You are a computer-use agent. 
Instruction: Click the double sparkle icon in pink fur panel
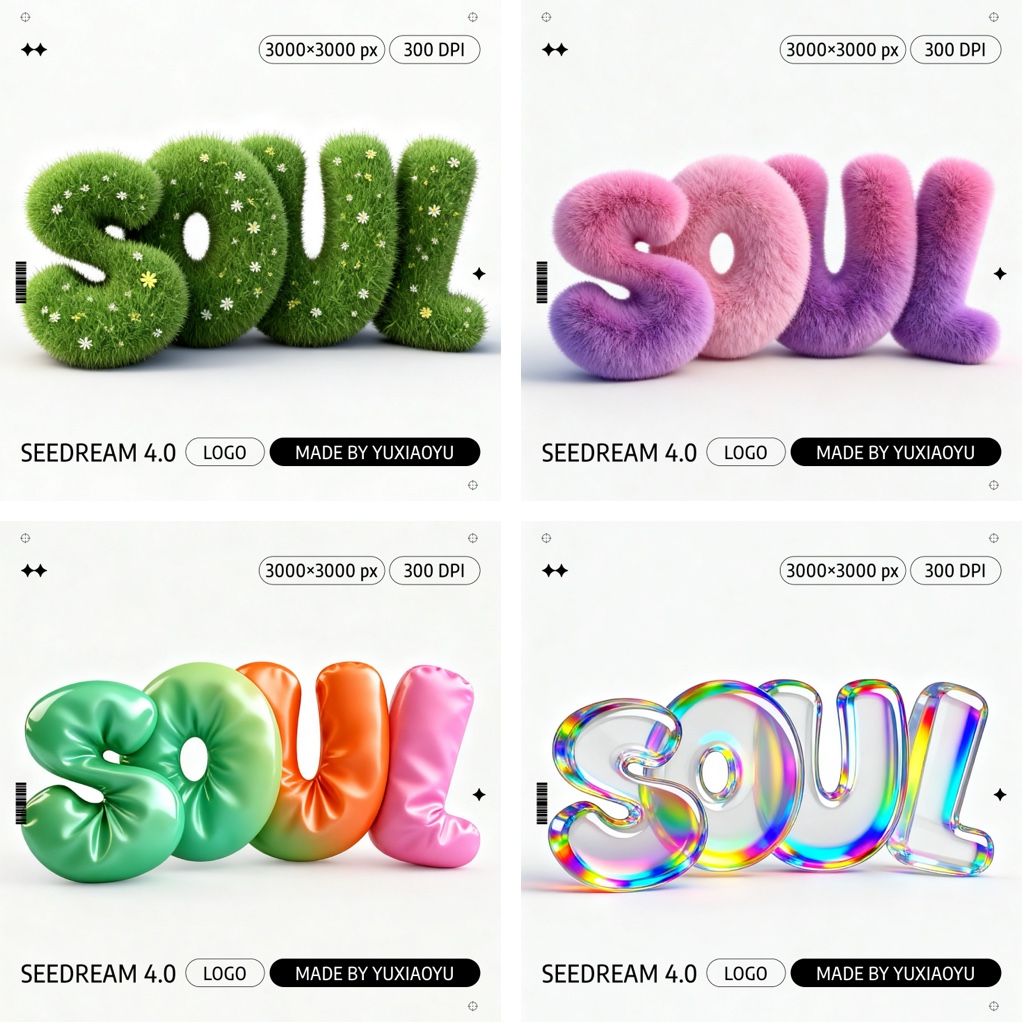[555, 50]
